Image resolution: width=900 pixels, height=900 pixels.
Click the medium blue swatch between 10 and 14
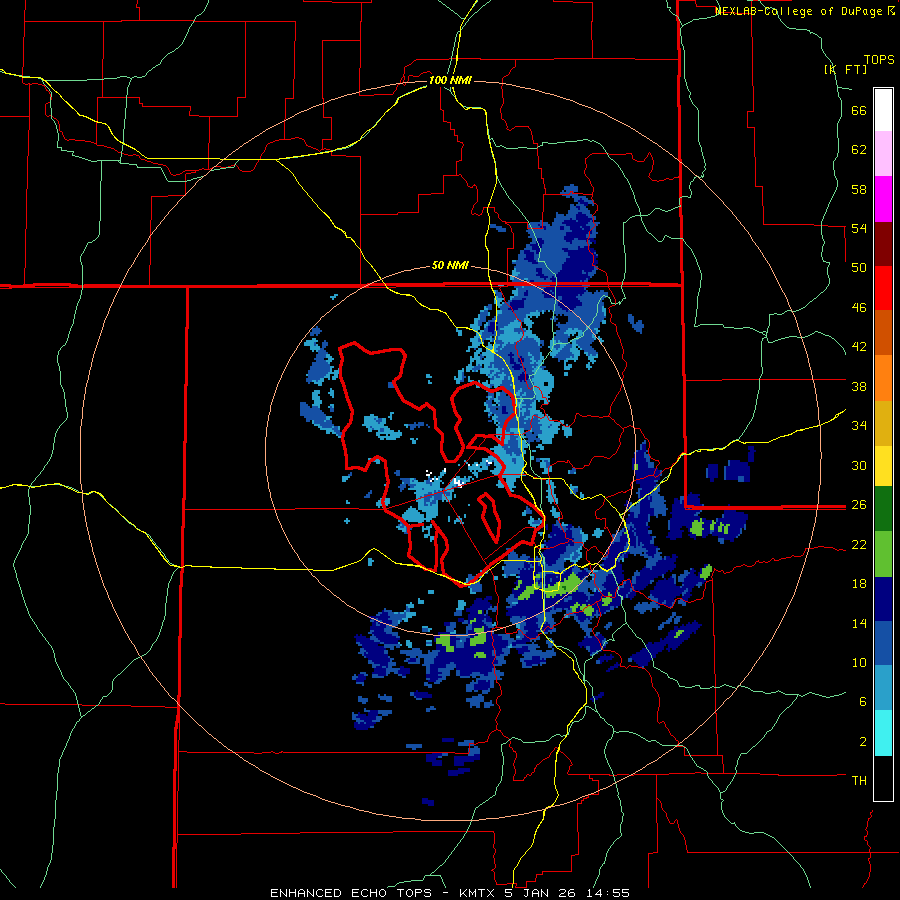point(883,644)
